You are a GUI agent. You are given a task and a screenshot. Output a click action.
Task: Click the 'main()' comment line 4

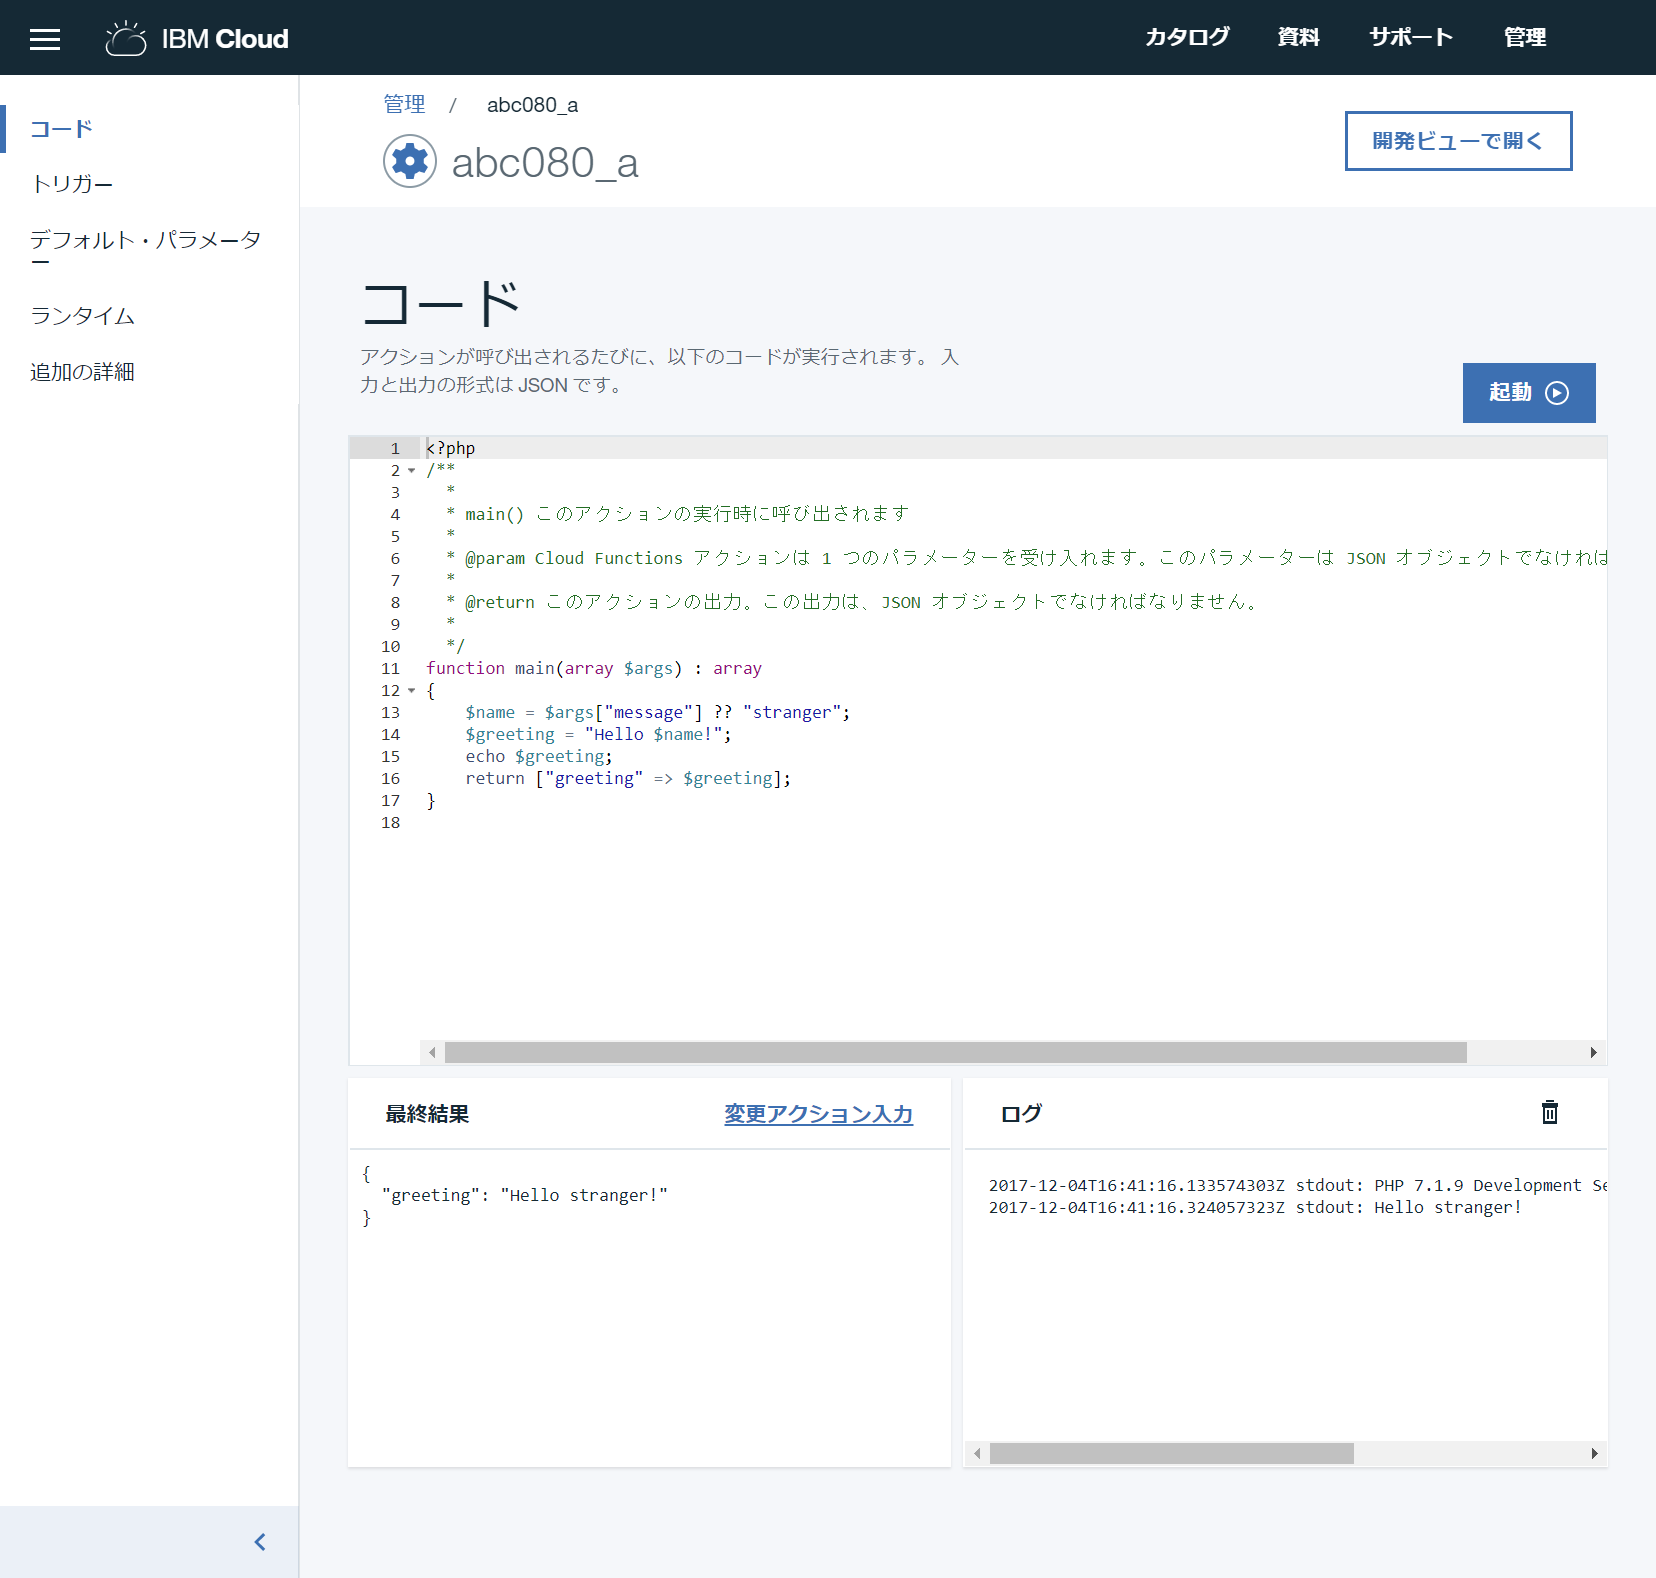[678, 514]
